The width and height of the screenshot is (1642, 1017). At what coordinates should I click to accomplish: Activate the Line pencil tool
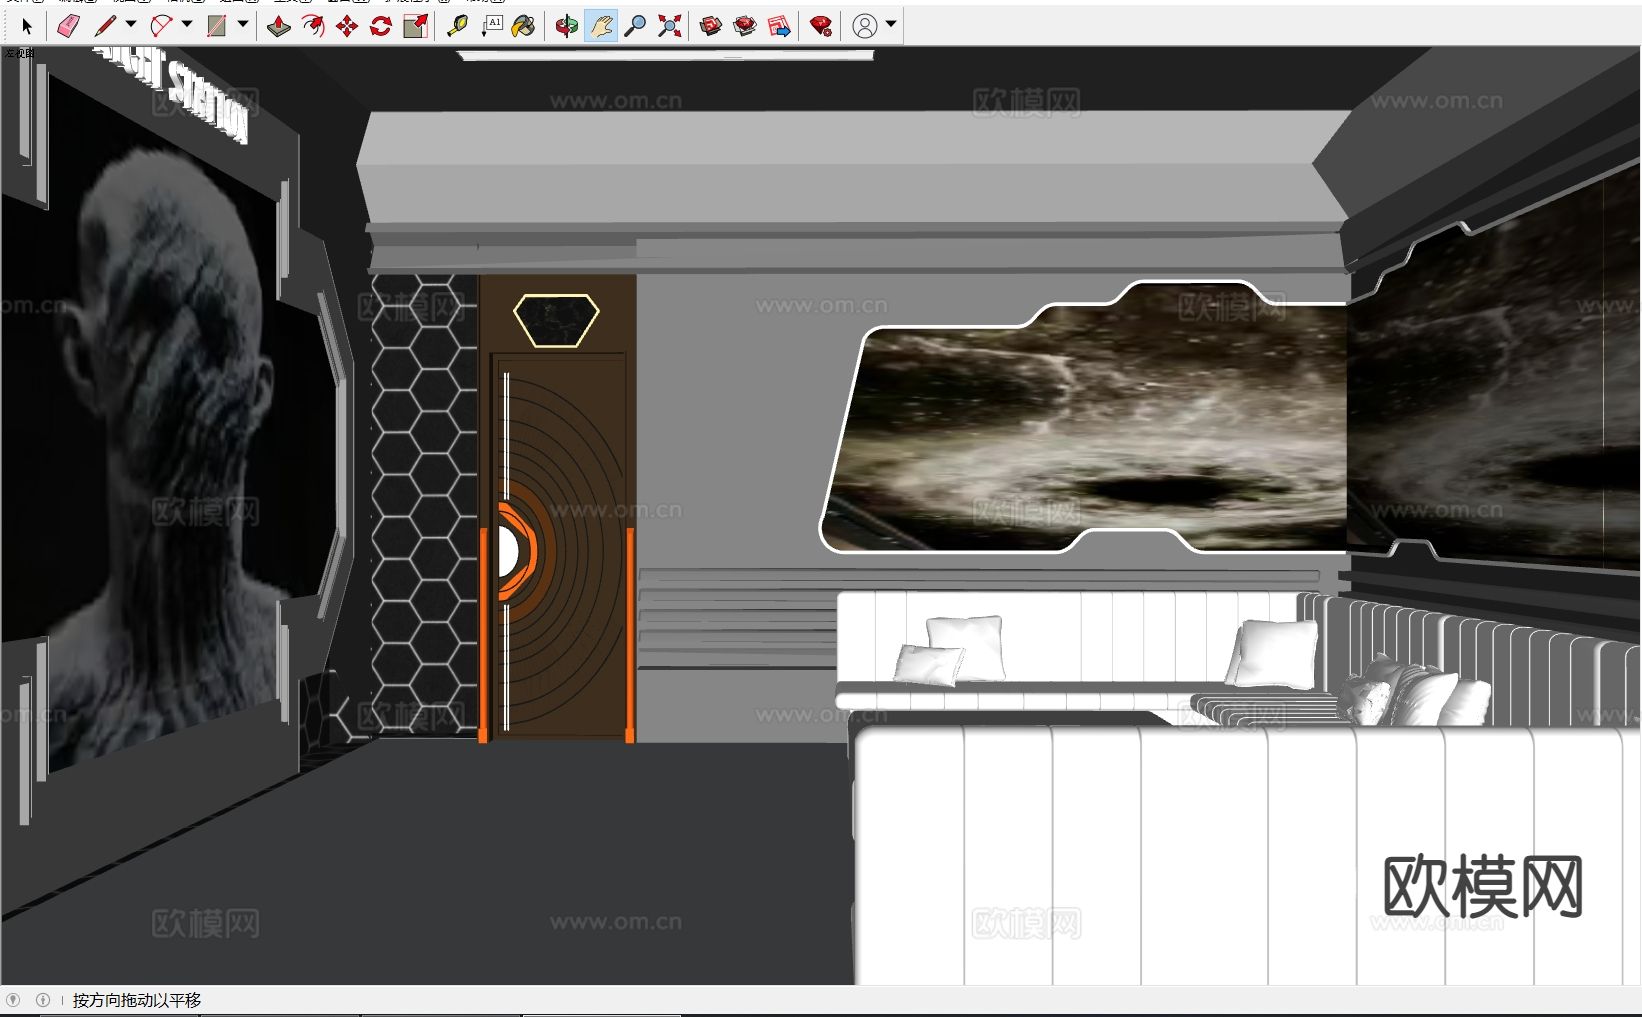pyautogui.click(x=105, y=26)
